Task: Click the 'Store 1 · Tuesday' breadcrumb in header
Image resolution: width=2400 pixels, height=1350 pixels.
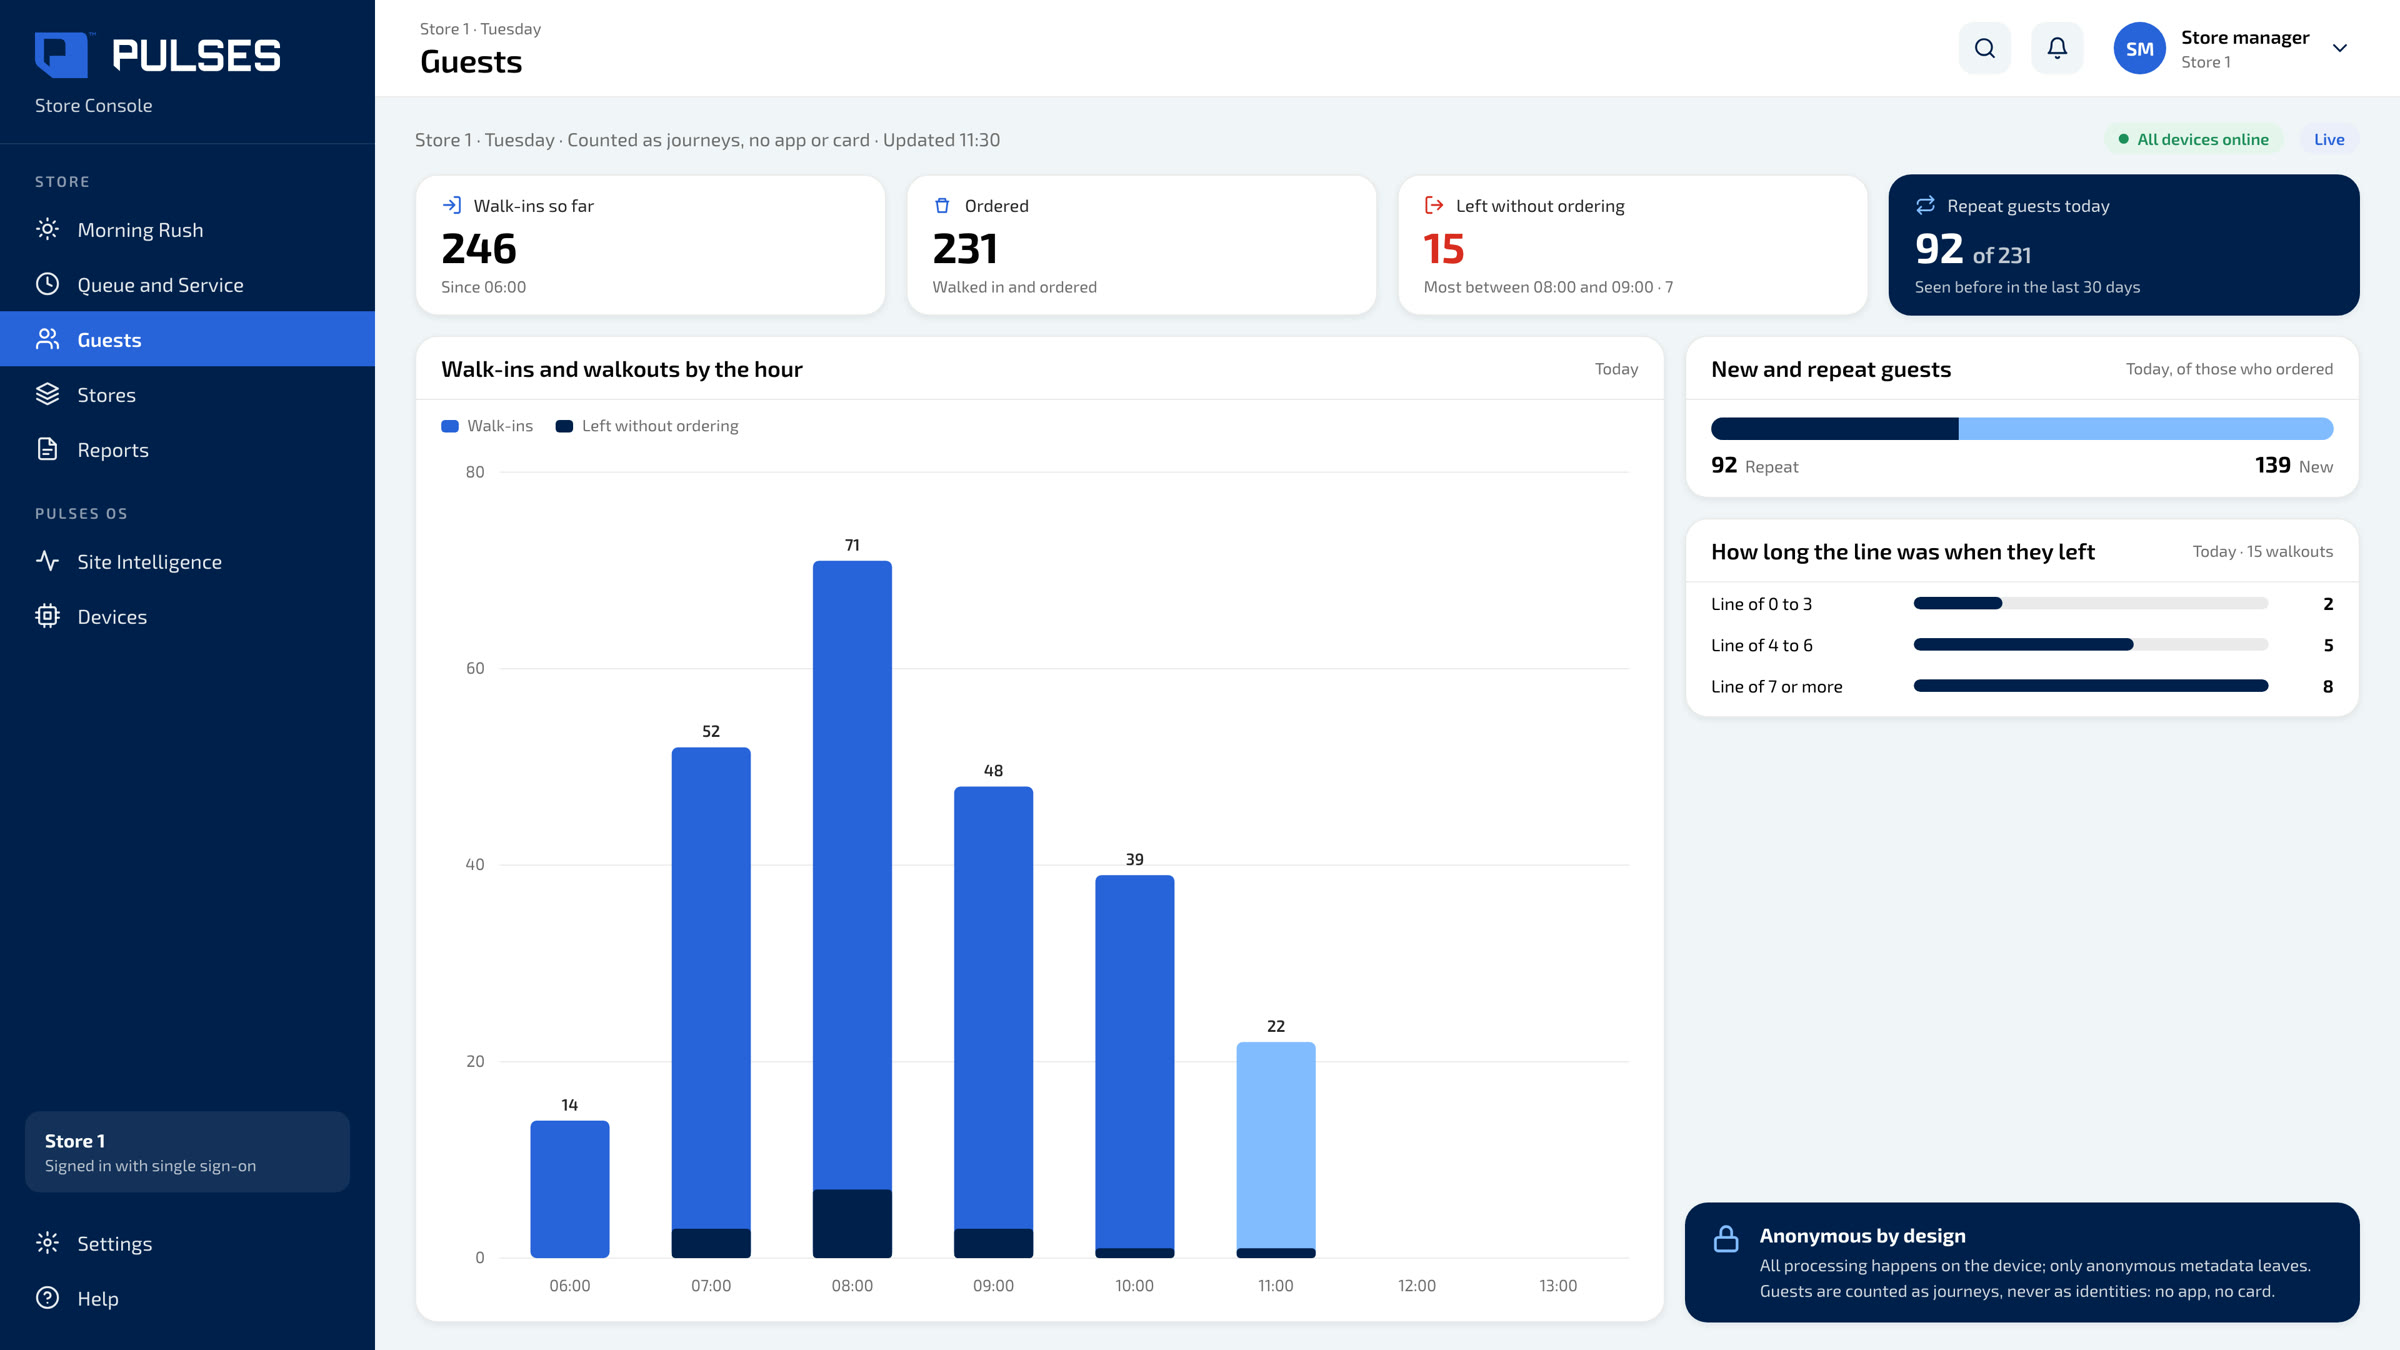Action: (x=480, y=29)
